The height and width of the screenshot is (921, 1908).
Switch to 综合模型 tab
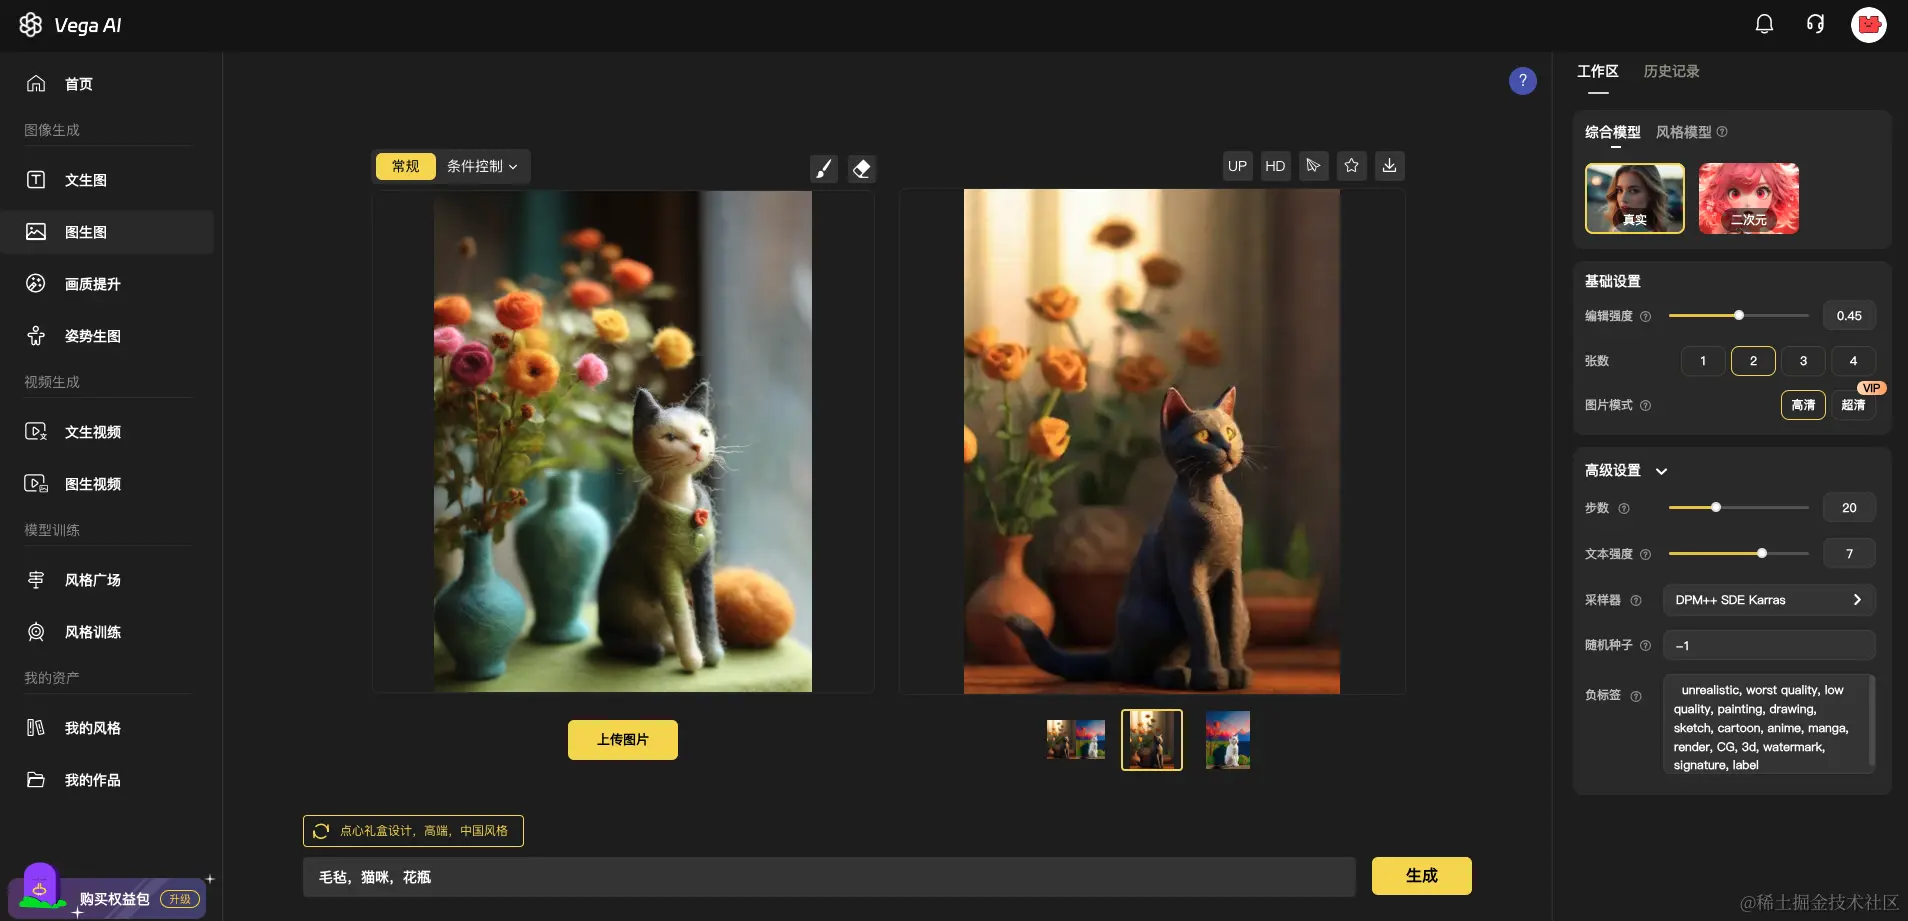[x=1612, y=132]
